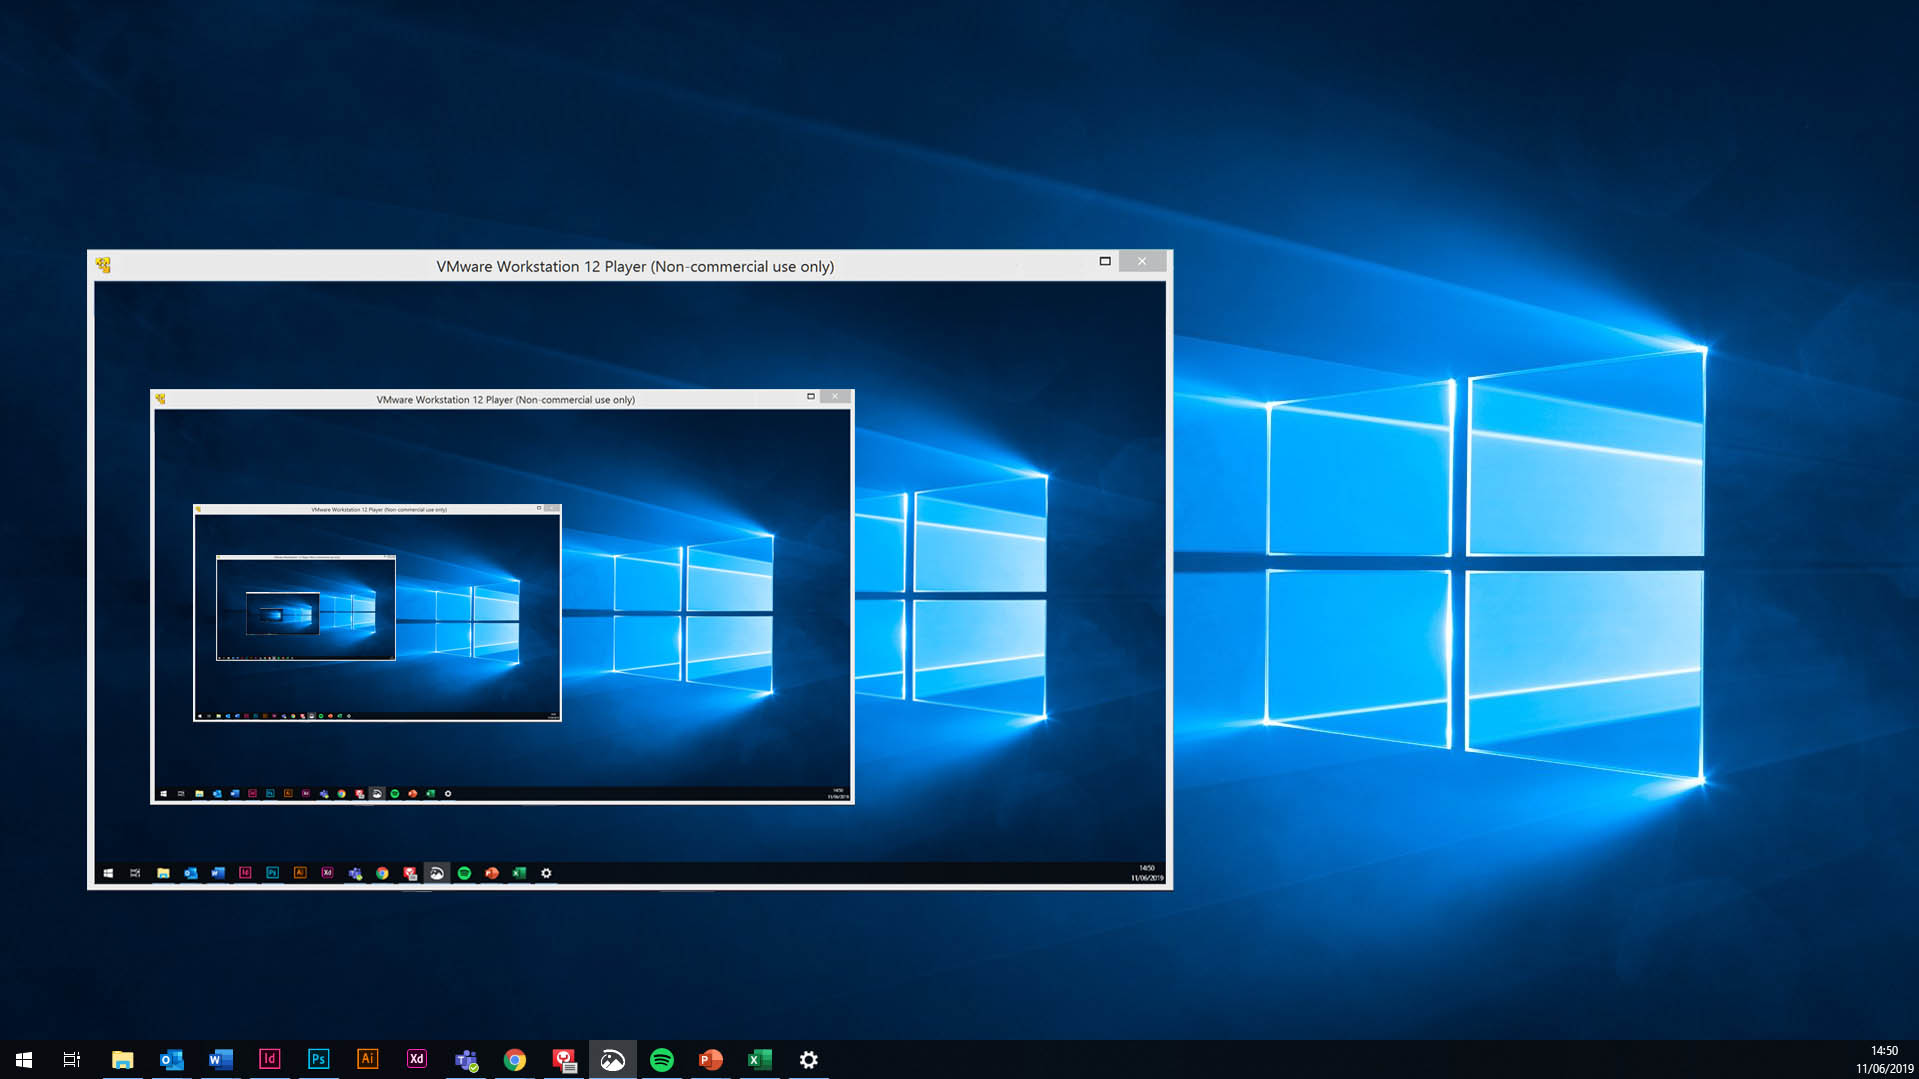Click the Task View button

(71, 1059)
